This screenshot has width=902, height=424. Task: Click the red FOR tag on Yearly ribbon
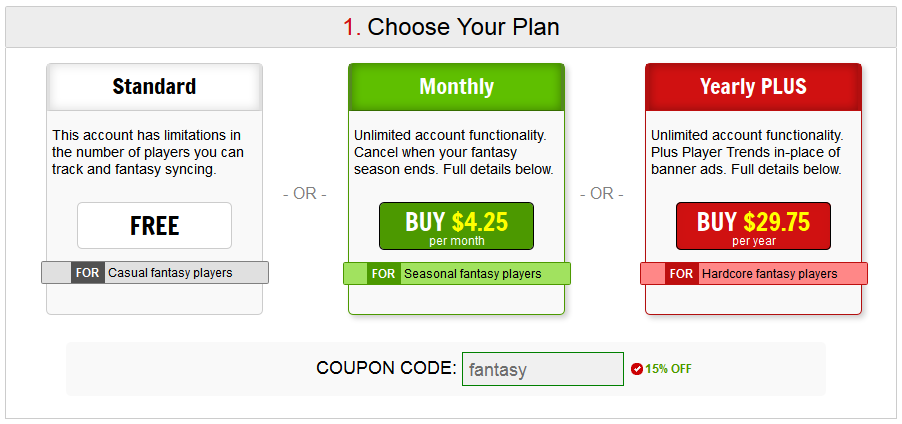point(681,274)
